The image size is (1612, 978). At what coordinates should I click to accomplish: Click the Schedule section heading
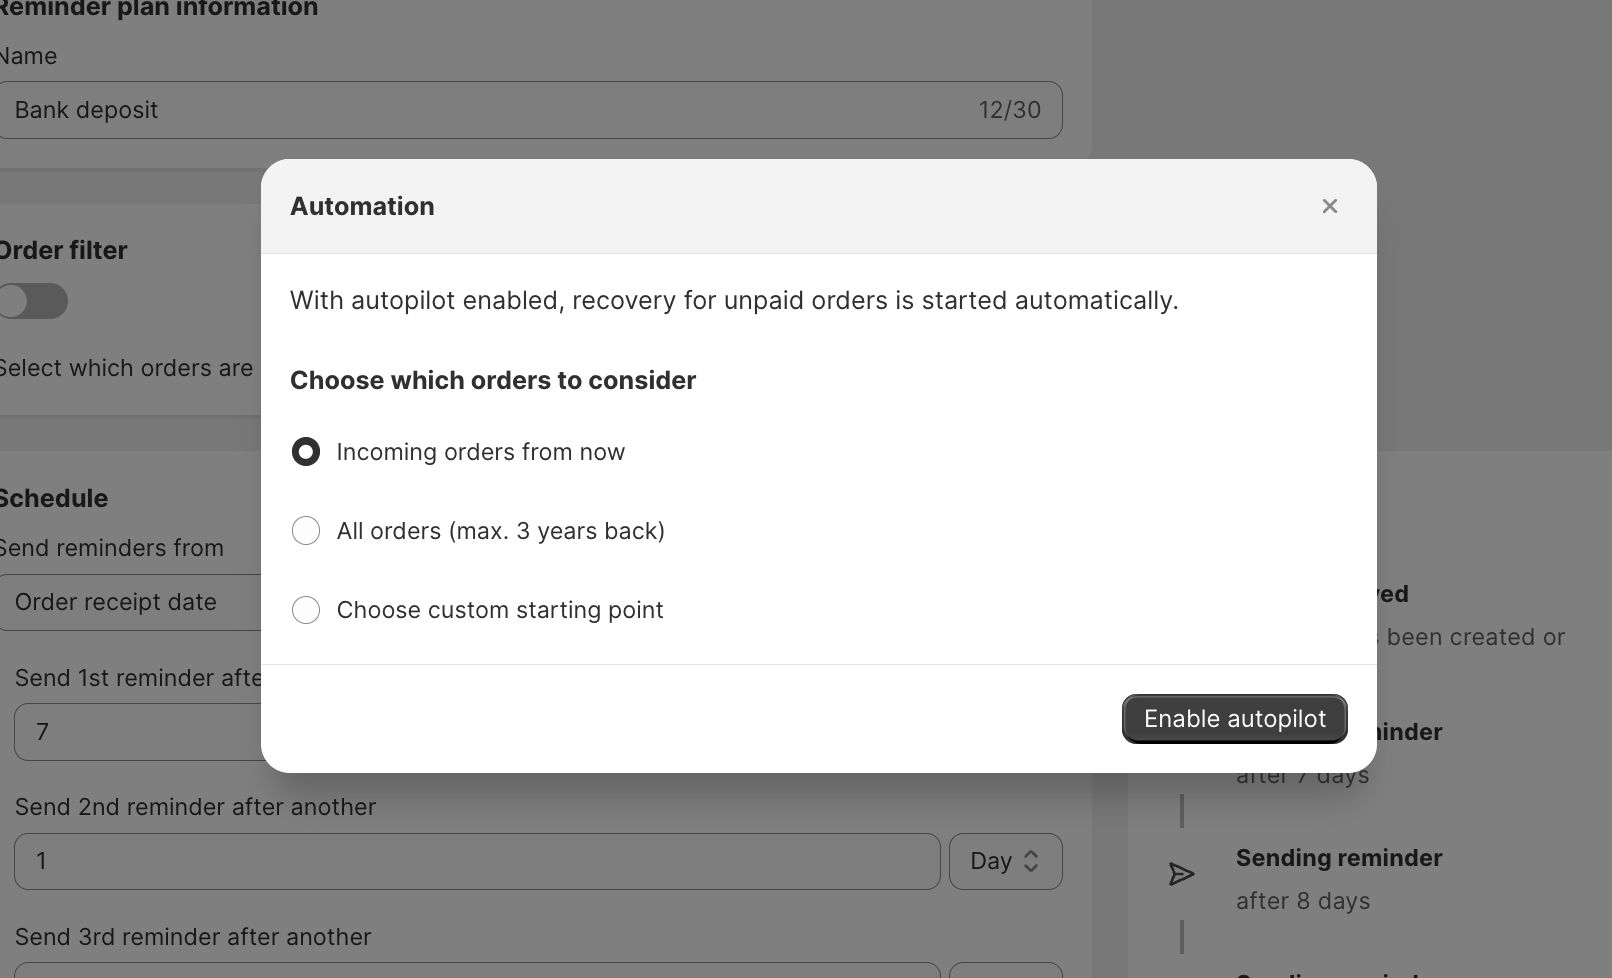(x=53, y=498)
